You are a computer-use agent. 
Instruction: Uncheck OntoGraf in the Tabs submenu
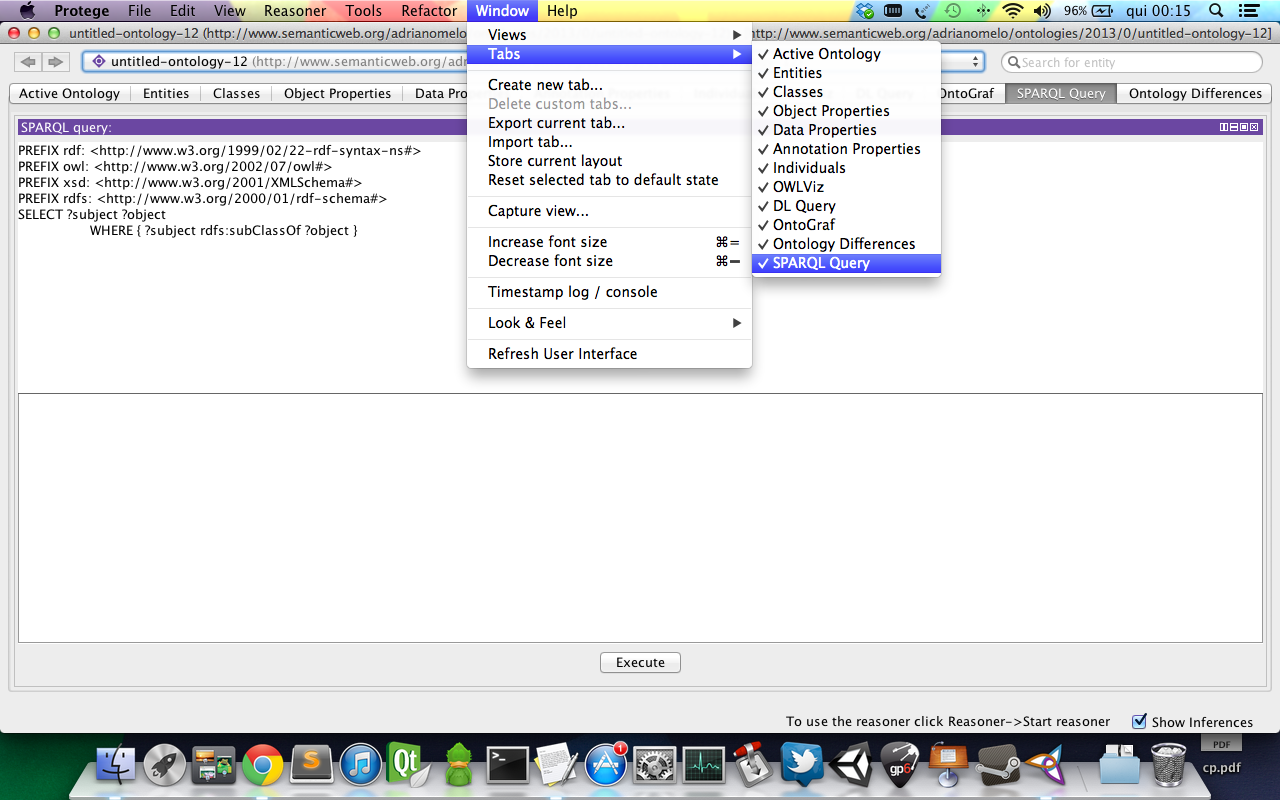point(846,225)
